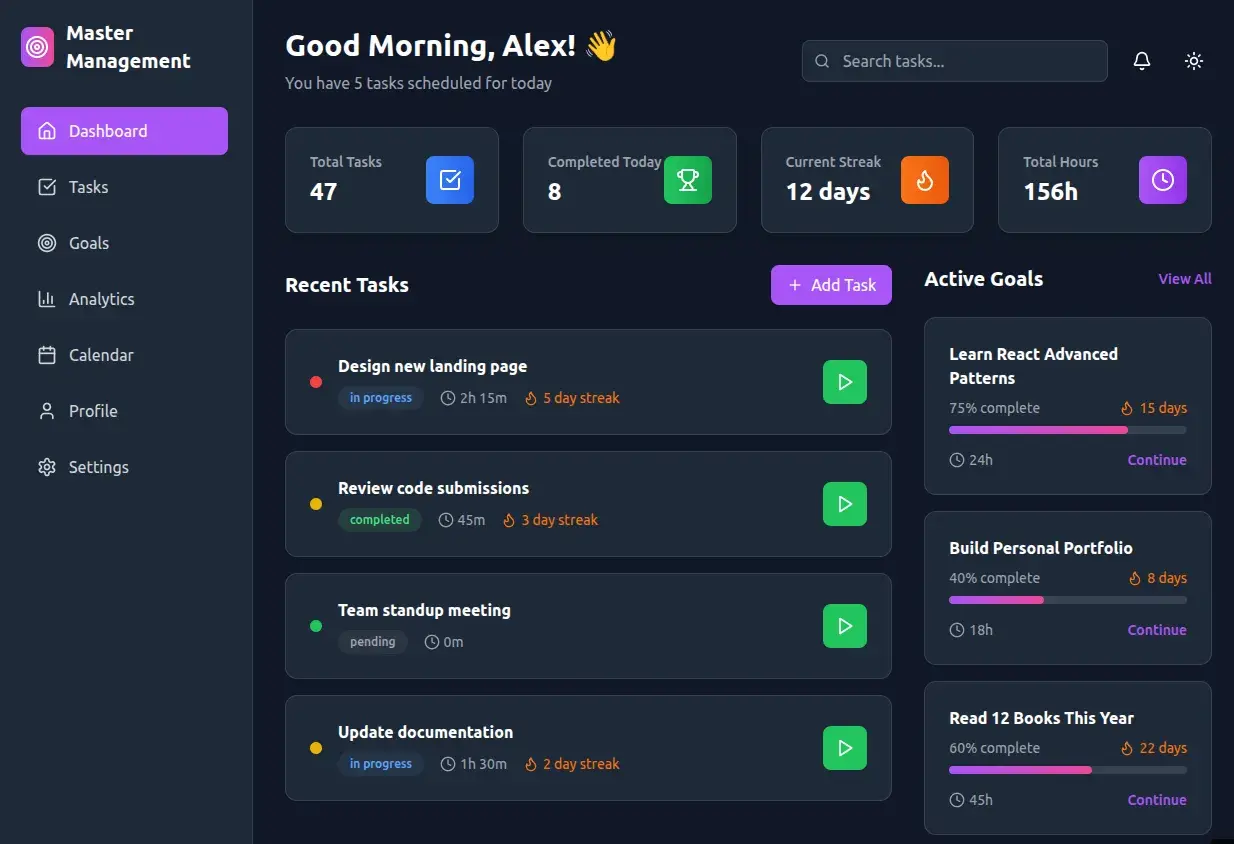Viewport: 1234px width, 844px height.
Task: Click red priority dot on Design landing page
Action: pos(316,382)
